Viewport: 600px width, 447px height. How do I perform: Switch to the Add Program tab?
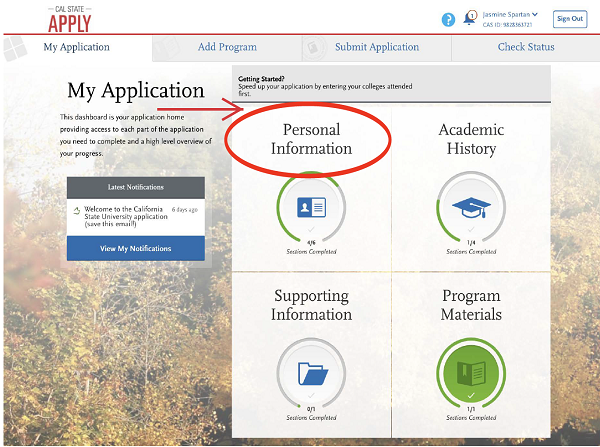click(x=227, y=47)
